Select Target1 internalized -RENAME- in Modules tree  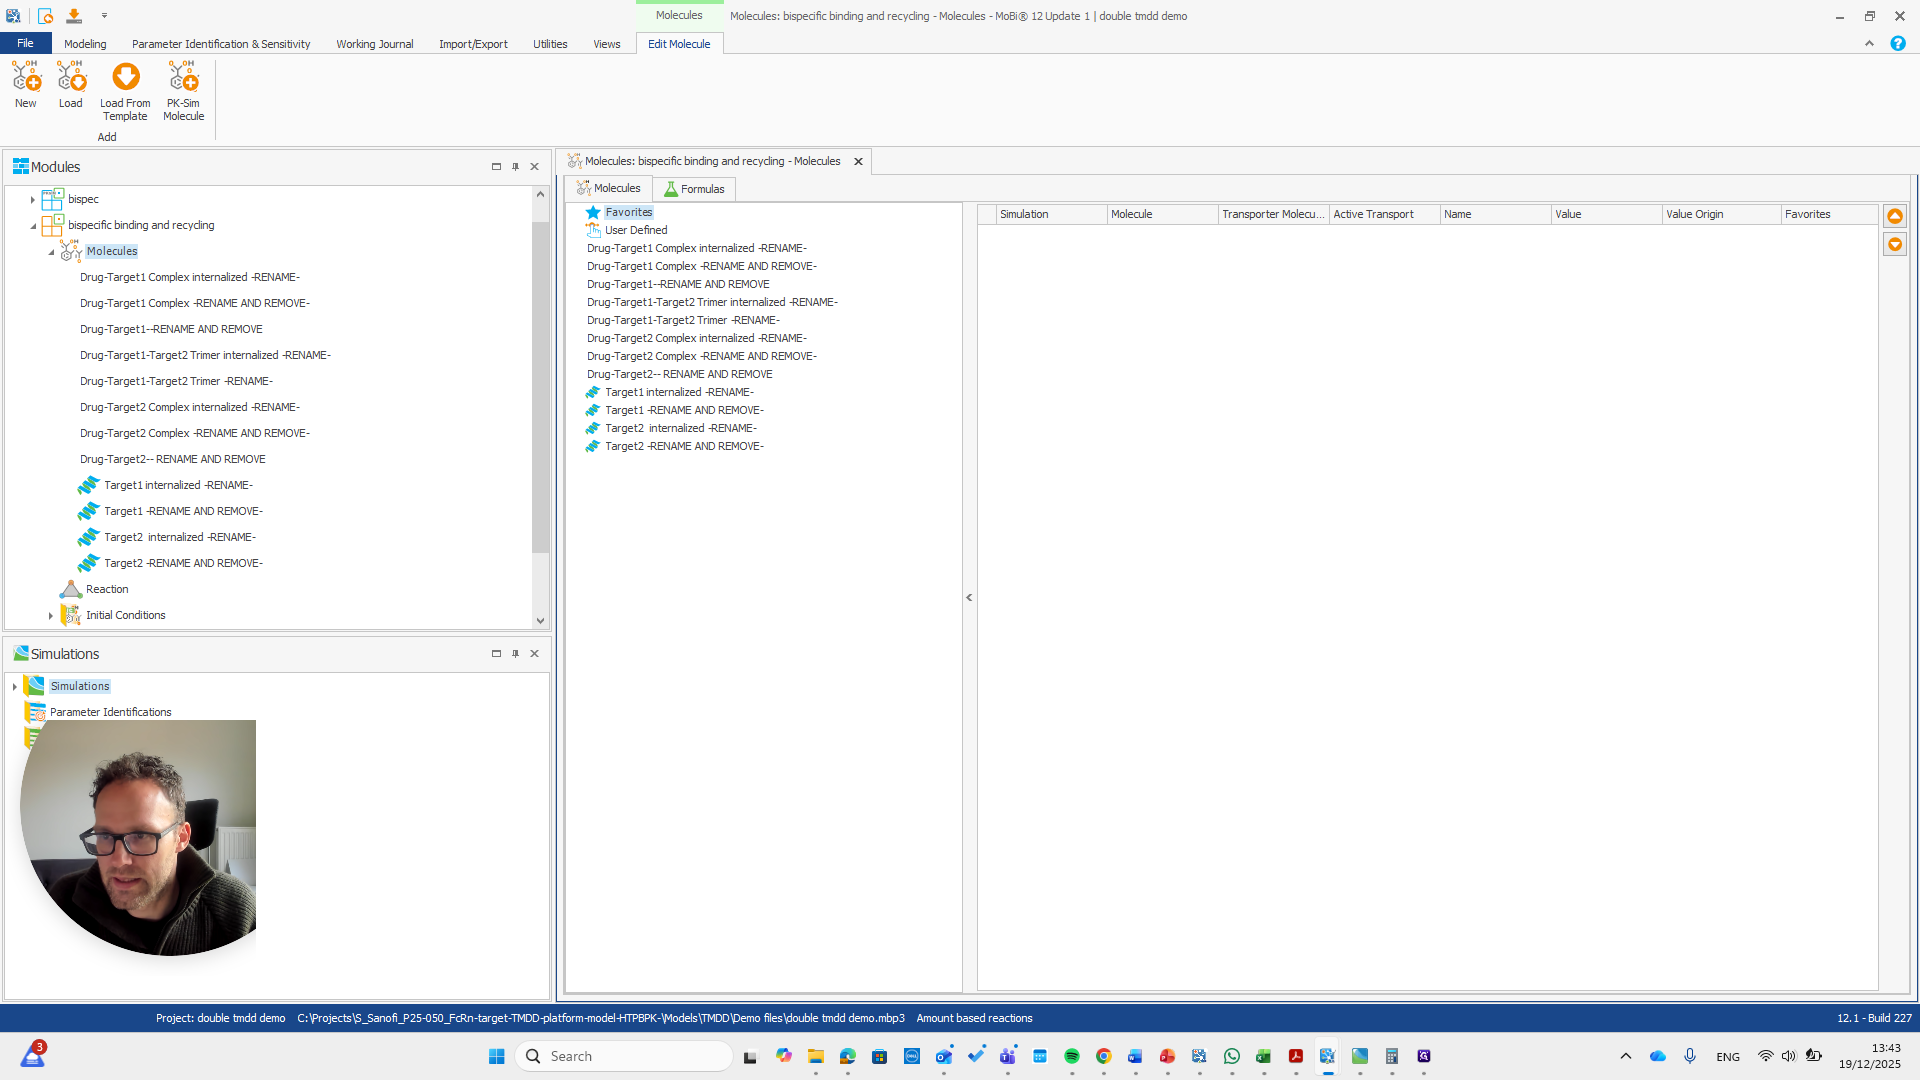(x=178, y=485)
